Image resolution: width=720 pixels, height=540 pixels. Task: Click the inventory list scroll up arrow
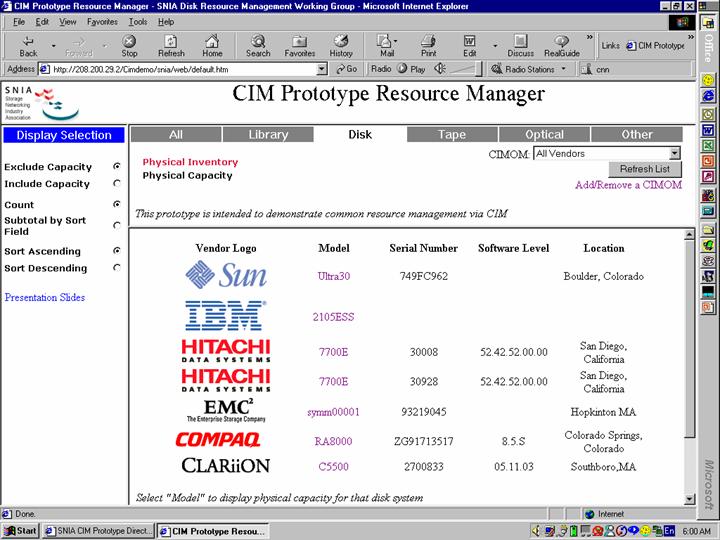click(x=689, y=235)
